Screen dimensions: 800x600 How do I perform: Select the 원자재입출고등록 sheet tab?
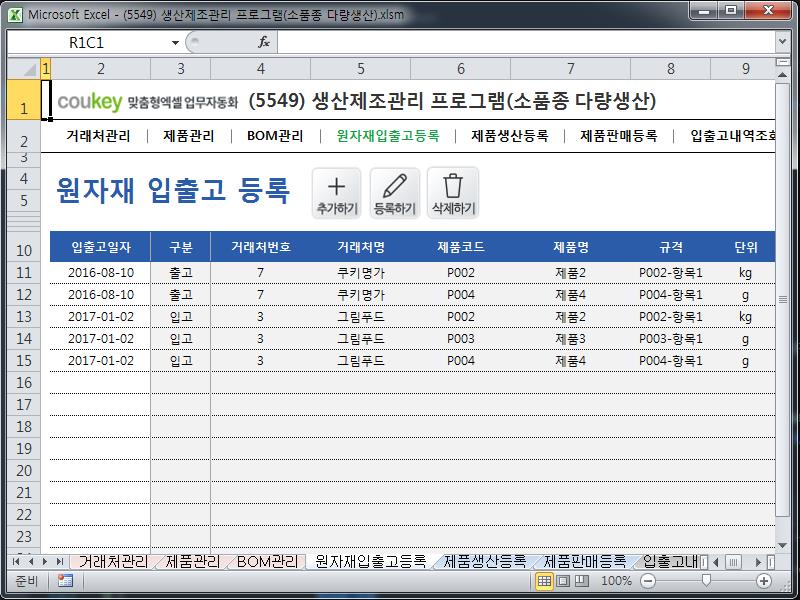coord(370,562)
